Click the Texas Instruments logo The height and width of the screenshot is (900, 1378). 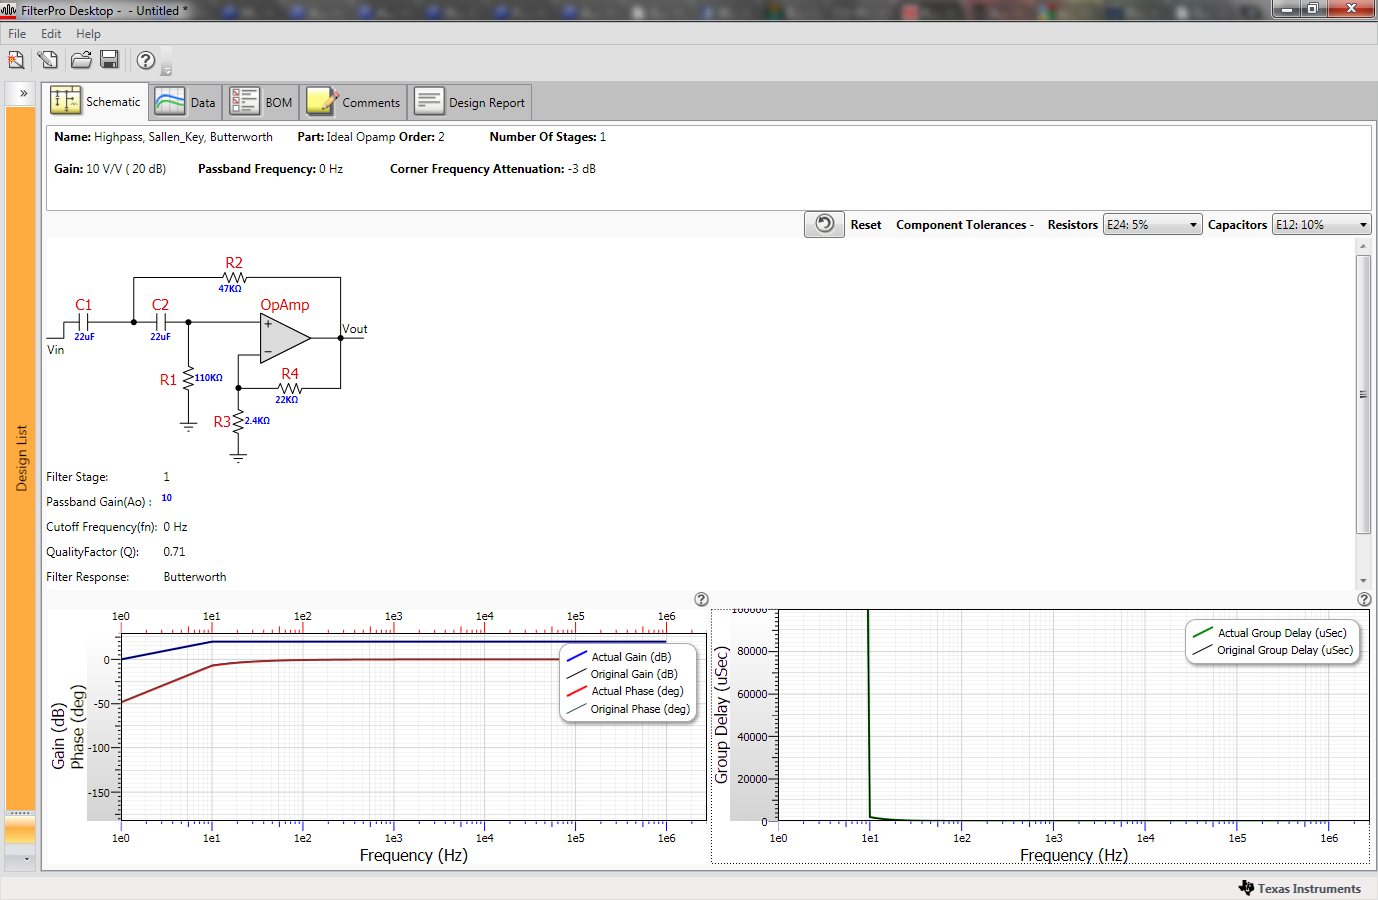[x=1300, y=888]
